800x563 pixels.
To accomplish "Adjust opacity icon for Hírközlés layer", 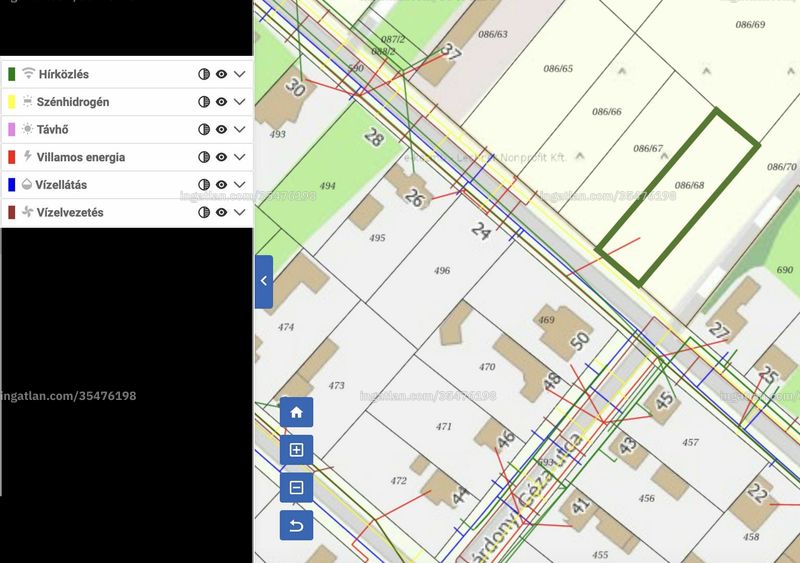I will coord(204,74).
